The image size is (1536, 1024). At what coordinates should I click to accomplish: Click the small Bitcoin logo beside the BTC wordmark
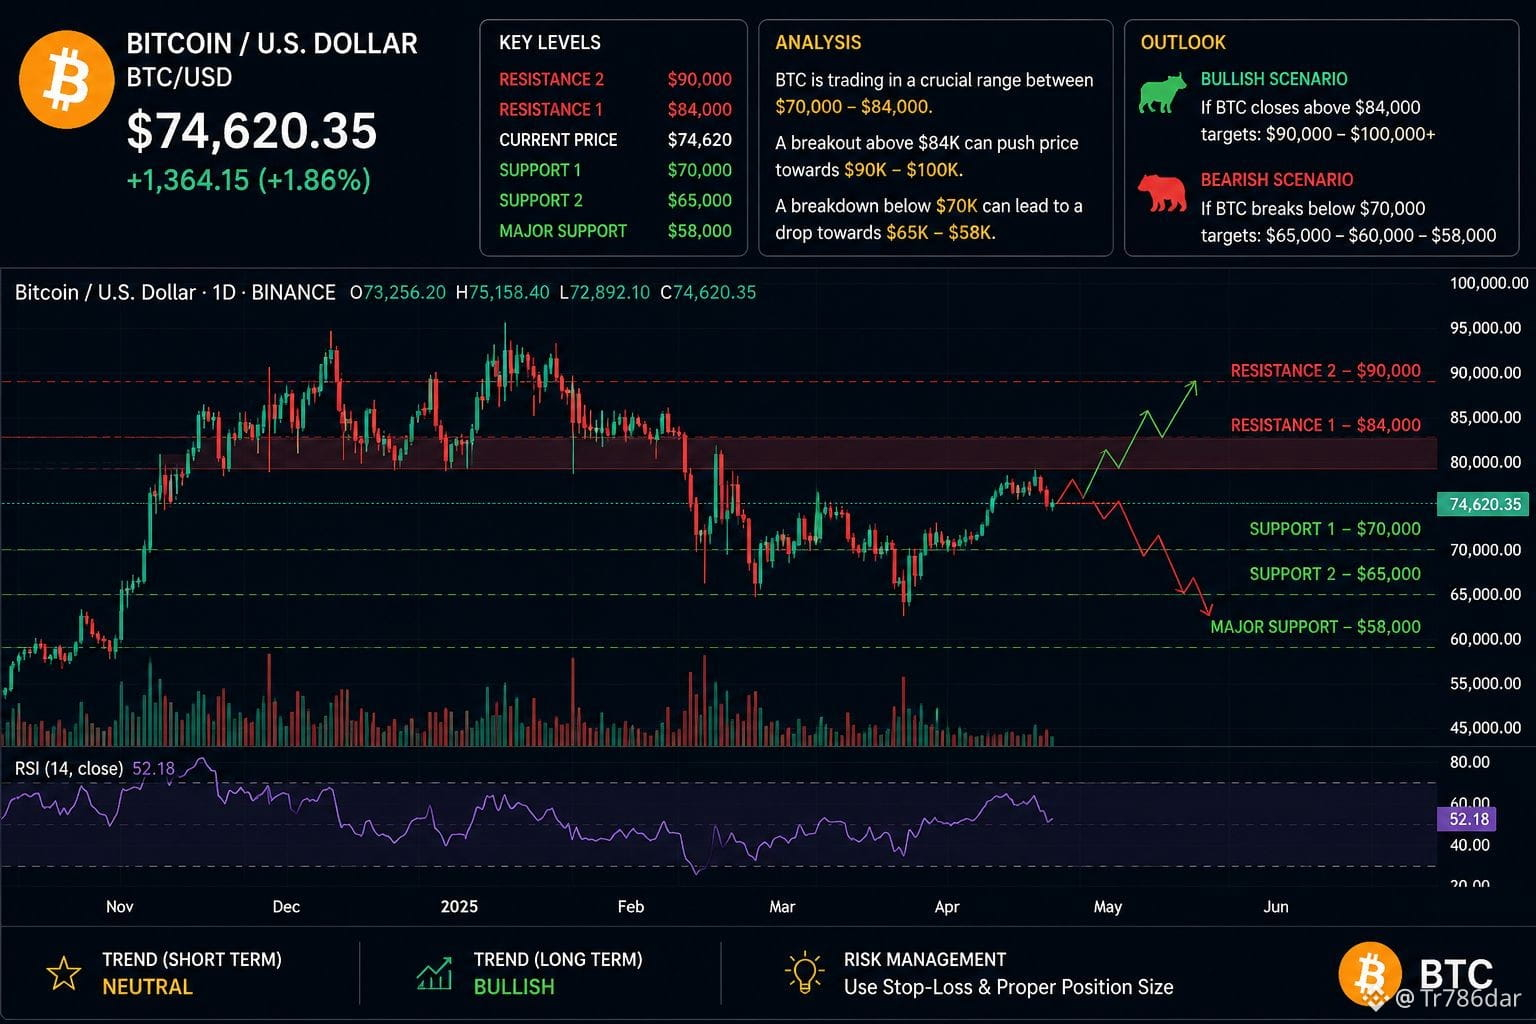point(1372,974)
